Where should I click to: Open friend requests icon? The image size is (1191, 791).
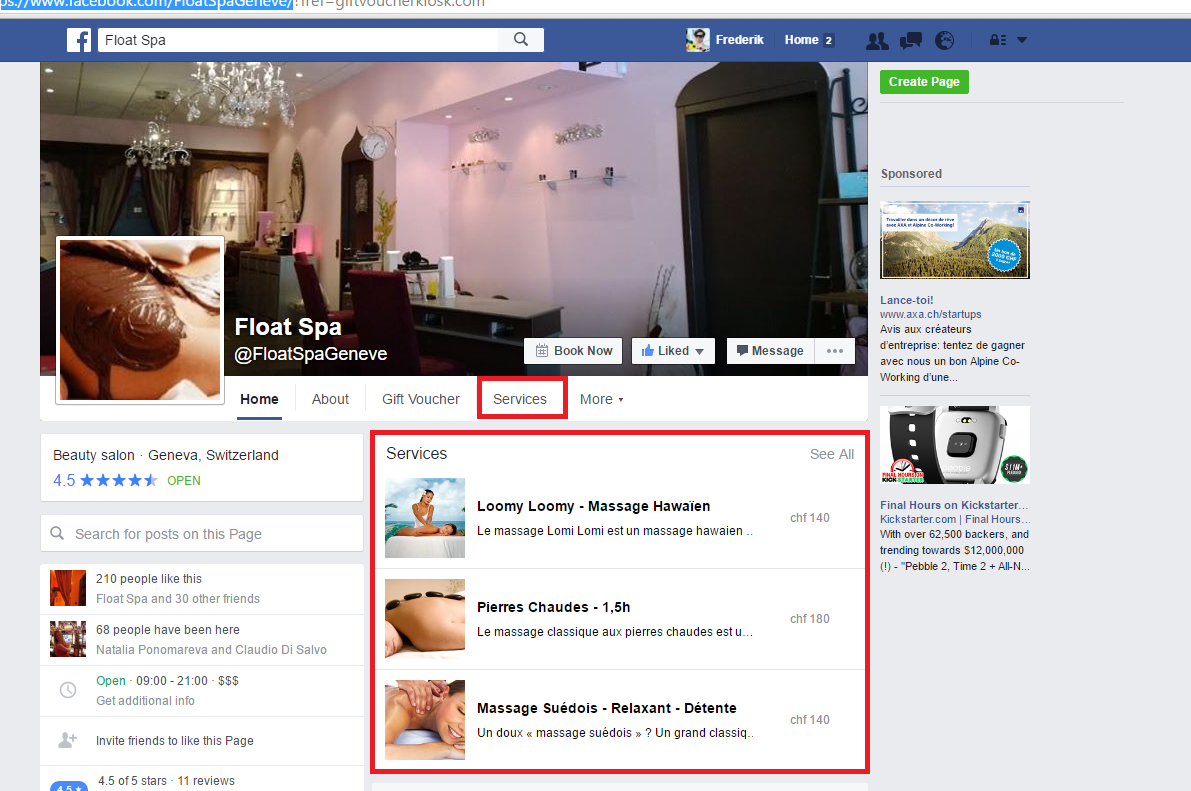click(877, 40)
